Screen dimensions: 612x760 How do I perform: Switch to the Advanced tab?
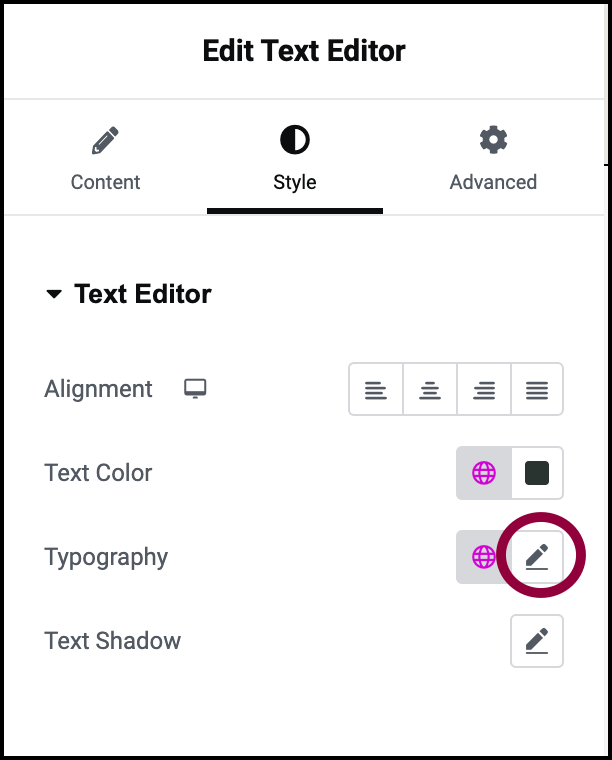tap(493, 182)
